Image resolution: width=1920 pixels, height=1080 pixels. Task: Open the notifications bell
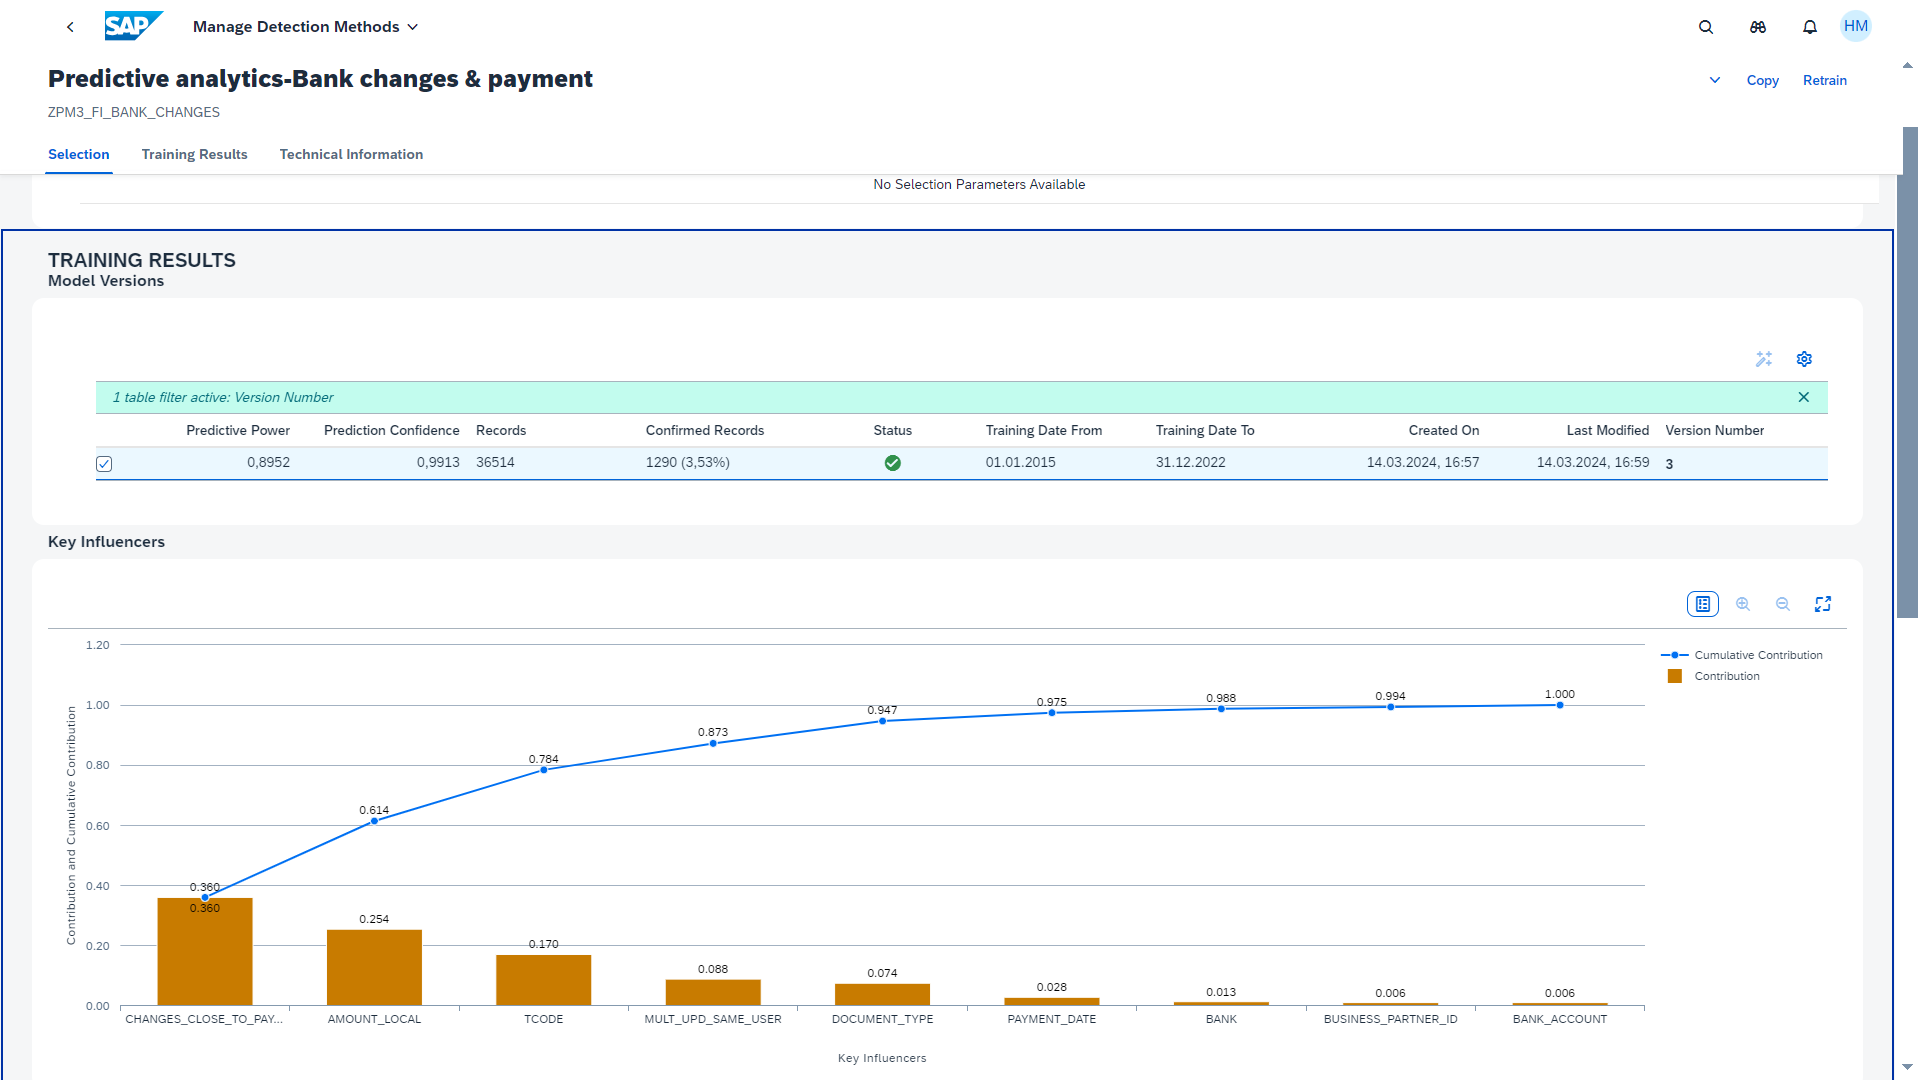pyautogui.click(x=1810, y=27)
